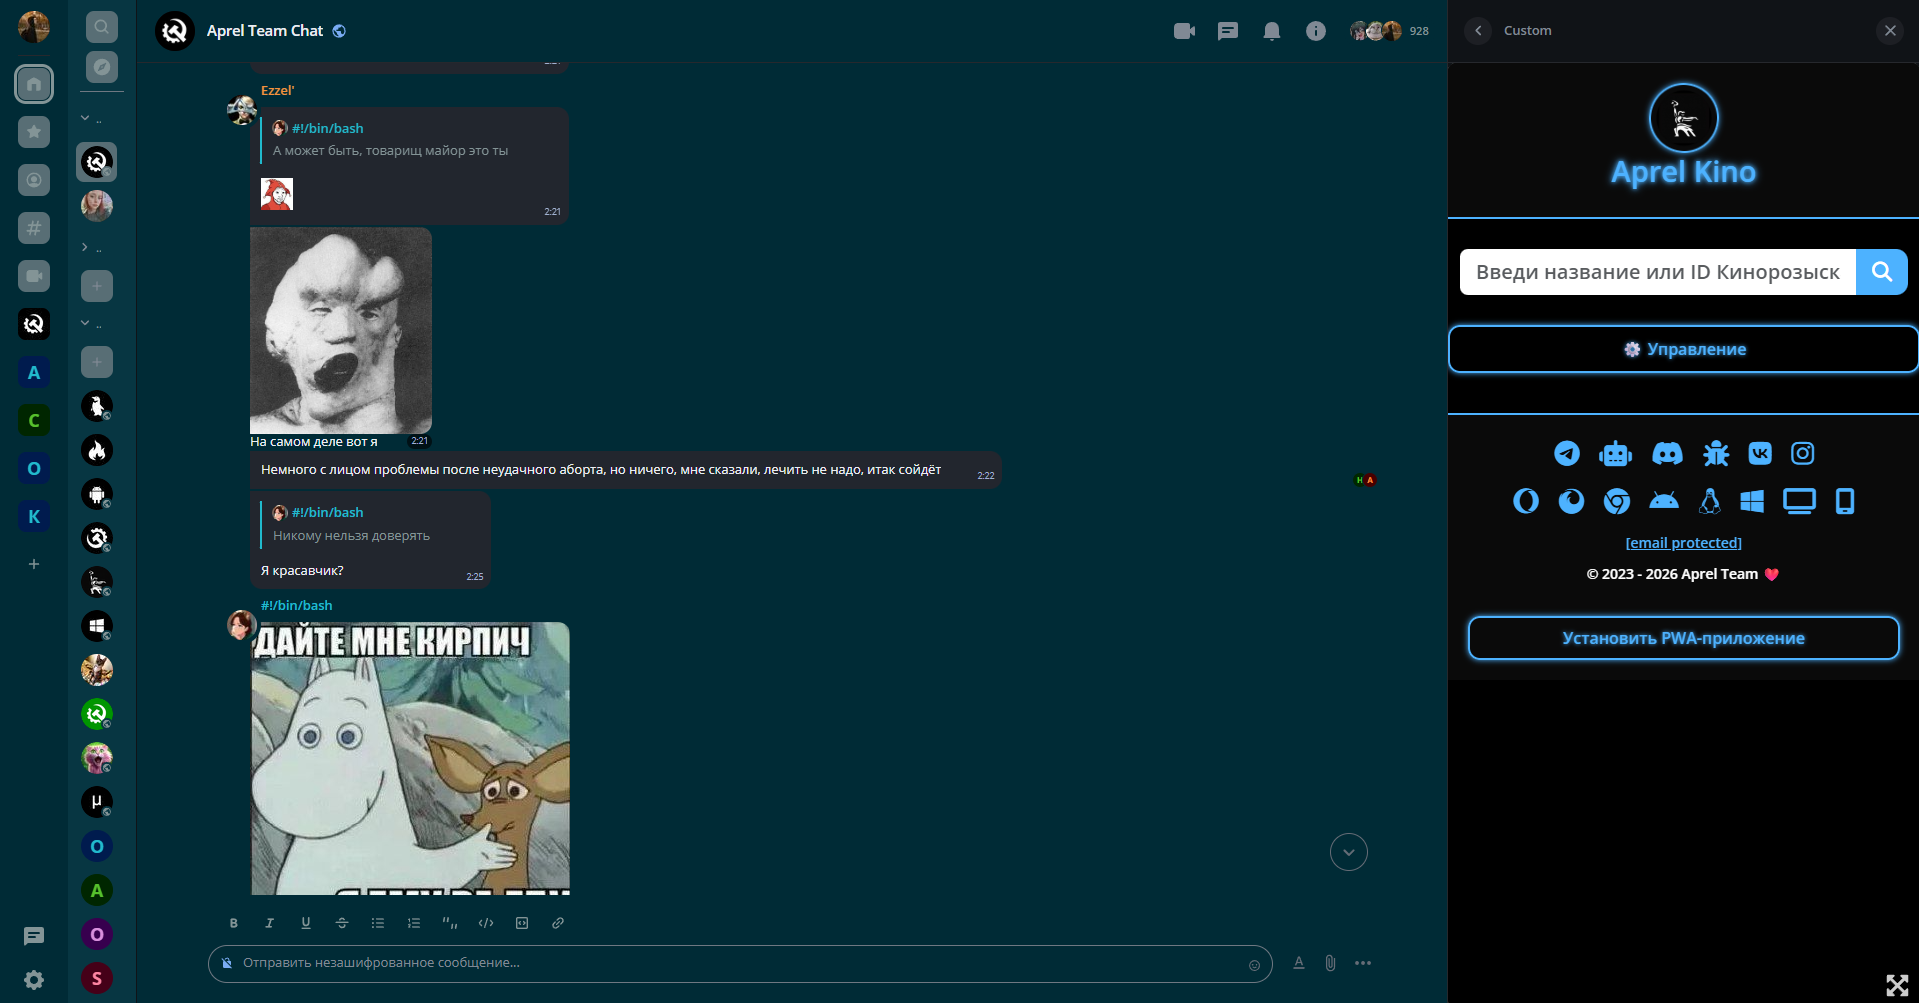Open favorites star in left sidebar
Viewport: 1919px width, 1003px height.
34,132
